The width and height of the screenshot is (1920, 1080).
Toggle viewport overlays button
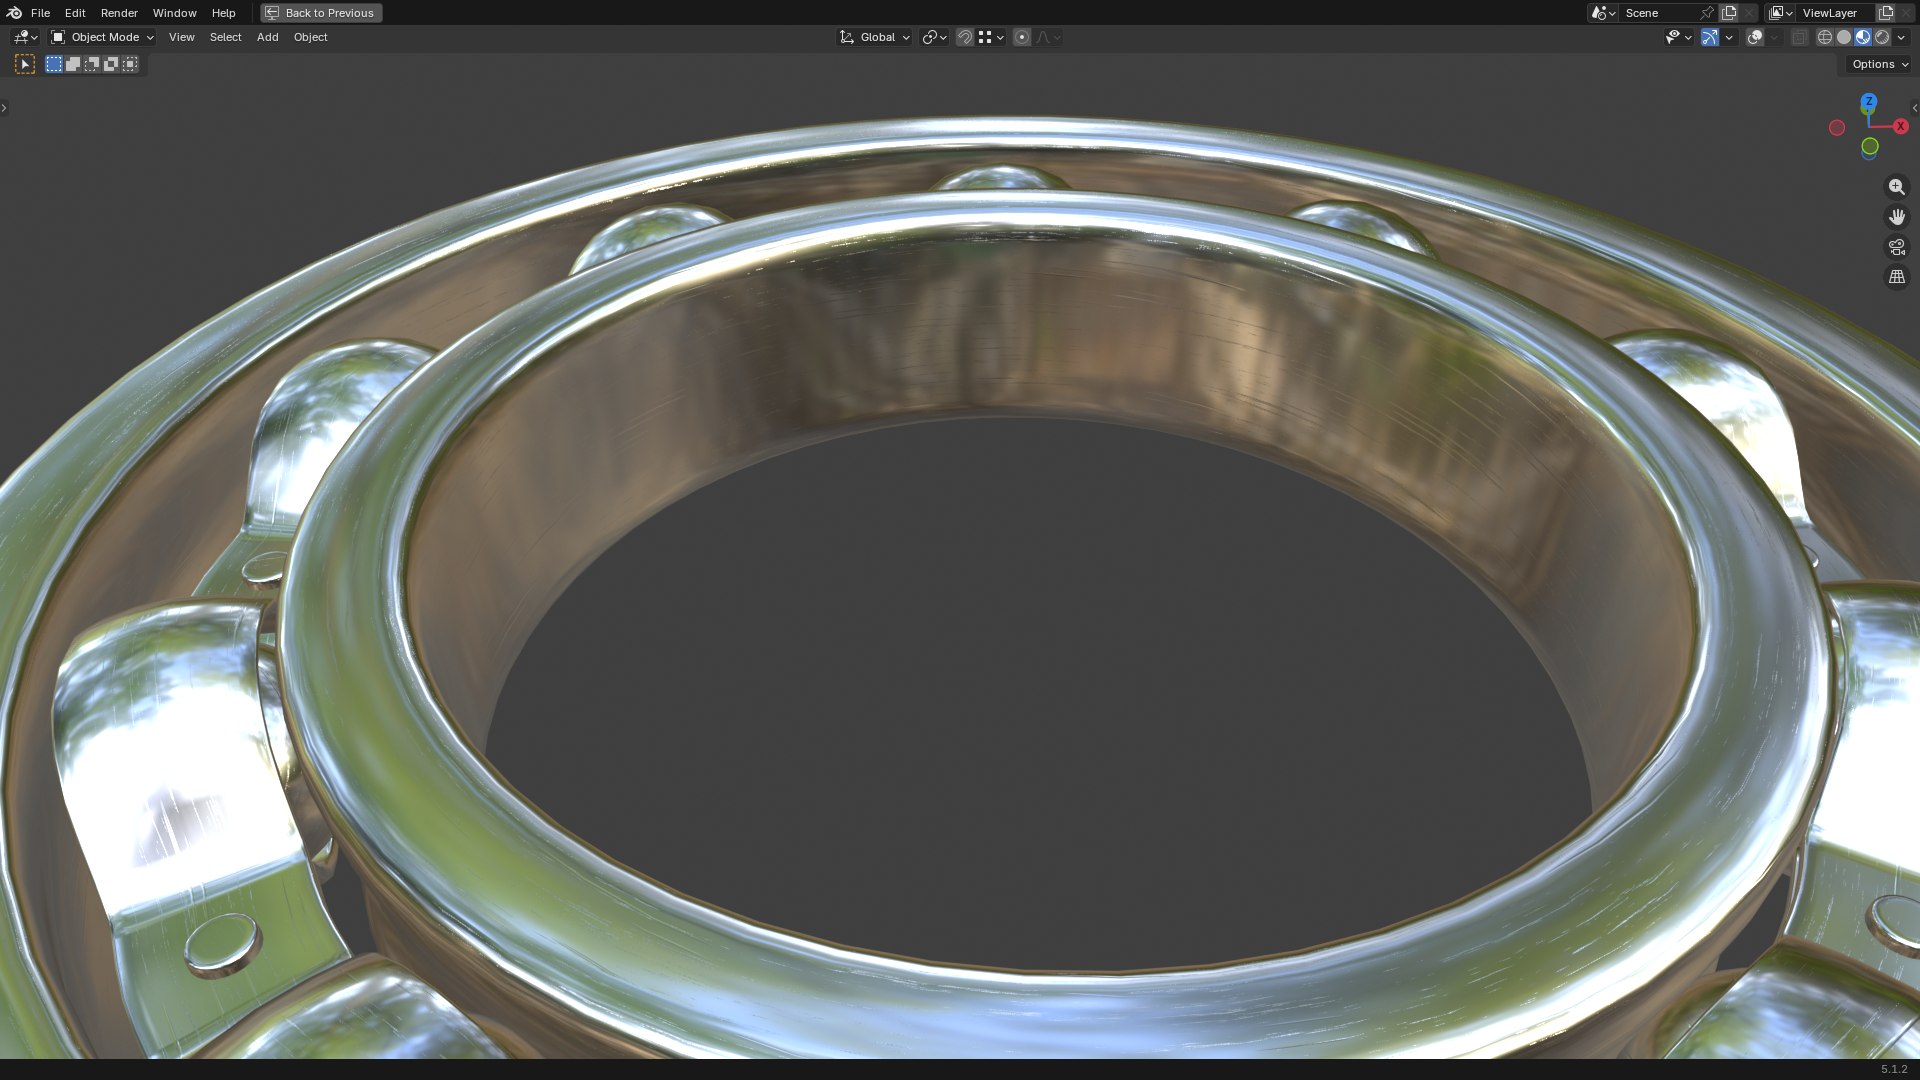(x=1755, y=37)
